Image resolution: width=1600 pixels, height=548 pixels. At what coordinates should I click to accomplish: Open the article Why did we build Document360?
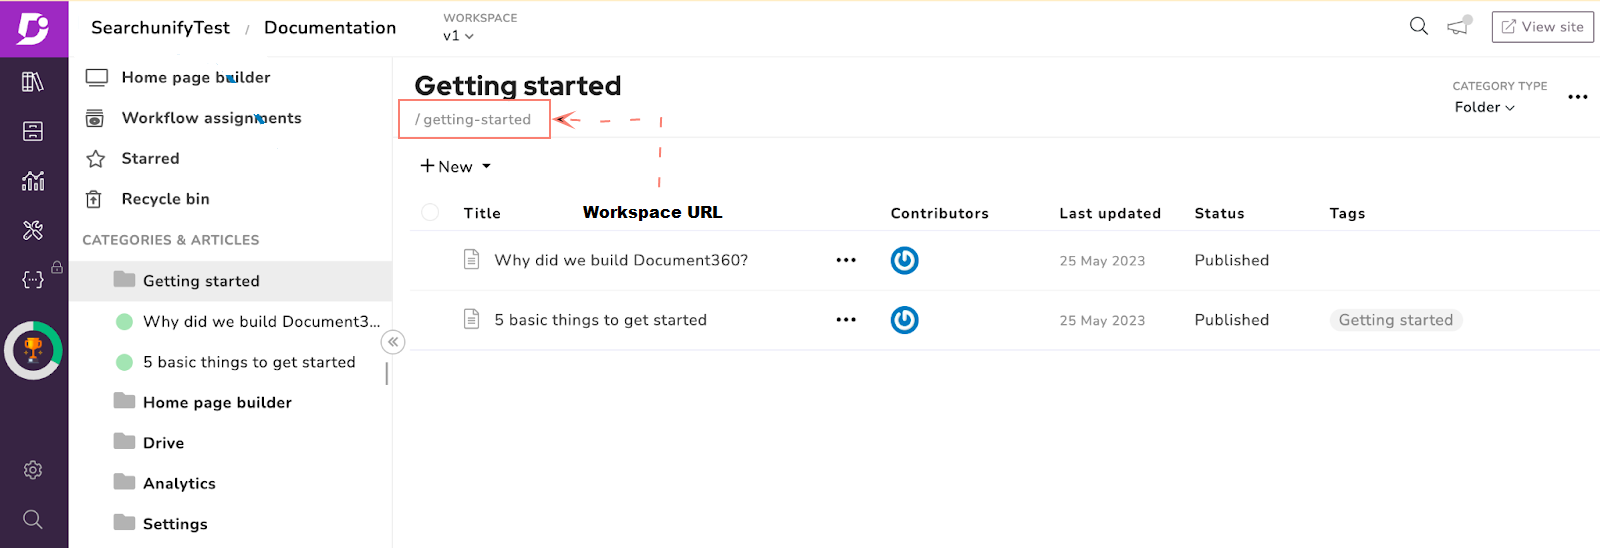click(620, 260)
